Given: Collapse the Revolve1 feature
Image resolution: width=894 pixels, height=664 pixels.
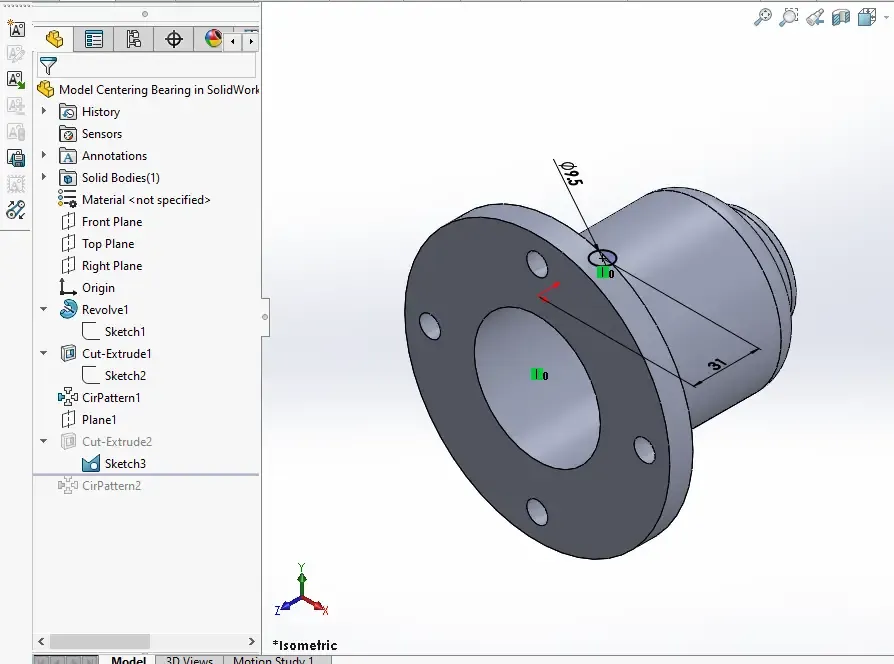Looking at the screenshot, I should point(44,309).
